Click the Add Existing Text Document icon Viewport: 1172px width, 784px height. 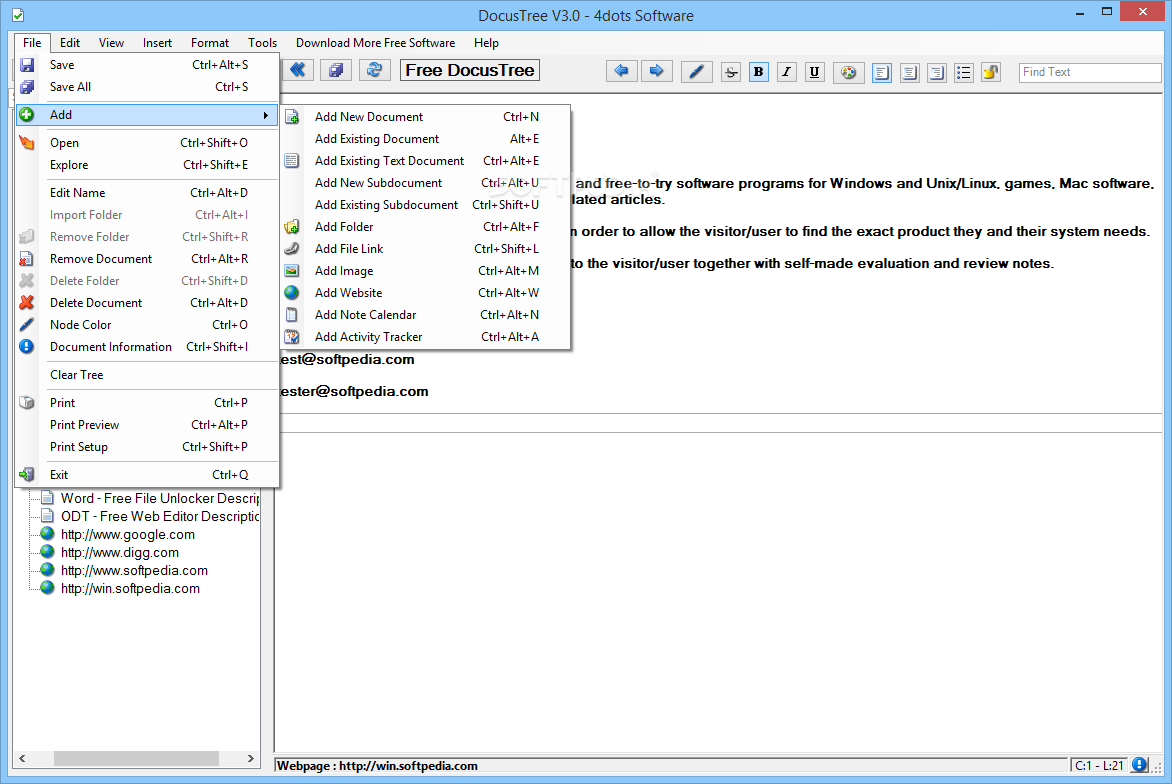tap(292, 161)
